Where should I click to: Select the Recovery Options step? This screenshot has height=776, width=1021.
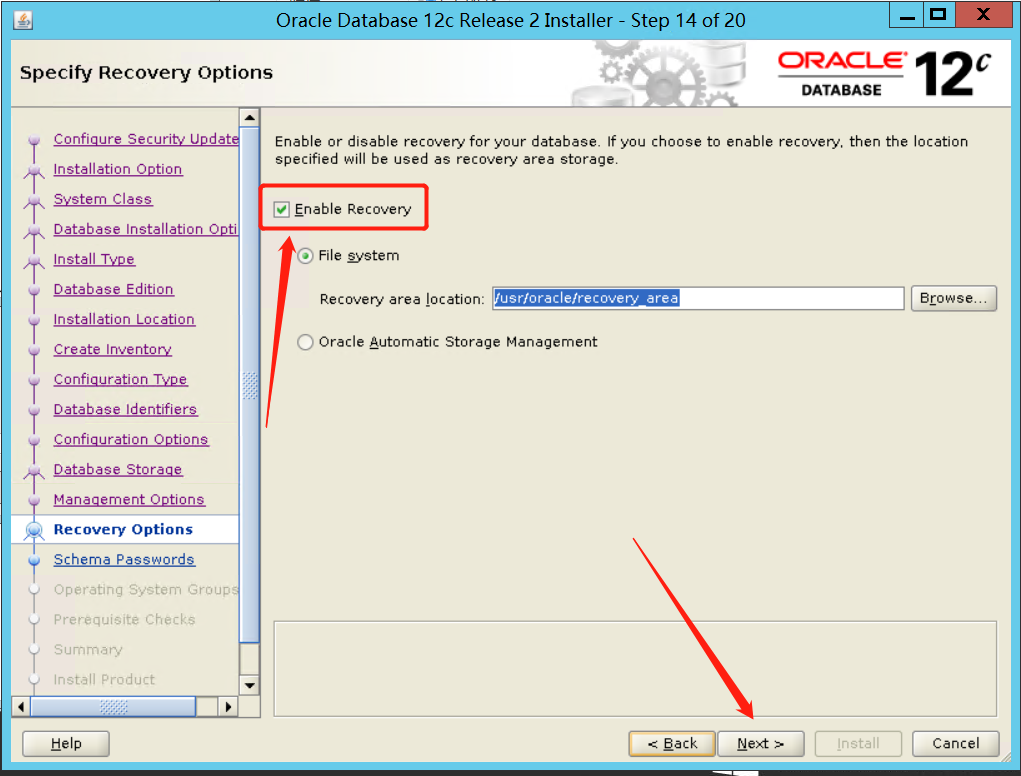123,529
